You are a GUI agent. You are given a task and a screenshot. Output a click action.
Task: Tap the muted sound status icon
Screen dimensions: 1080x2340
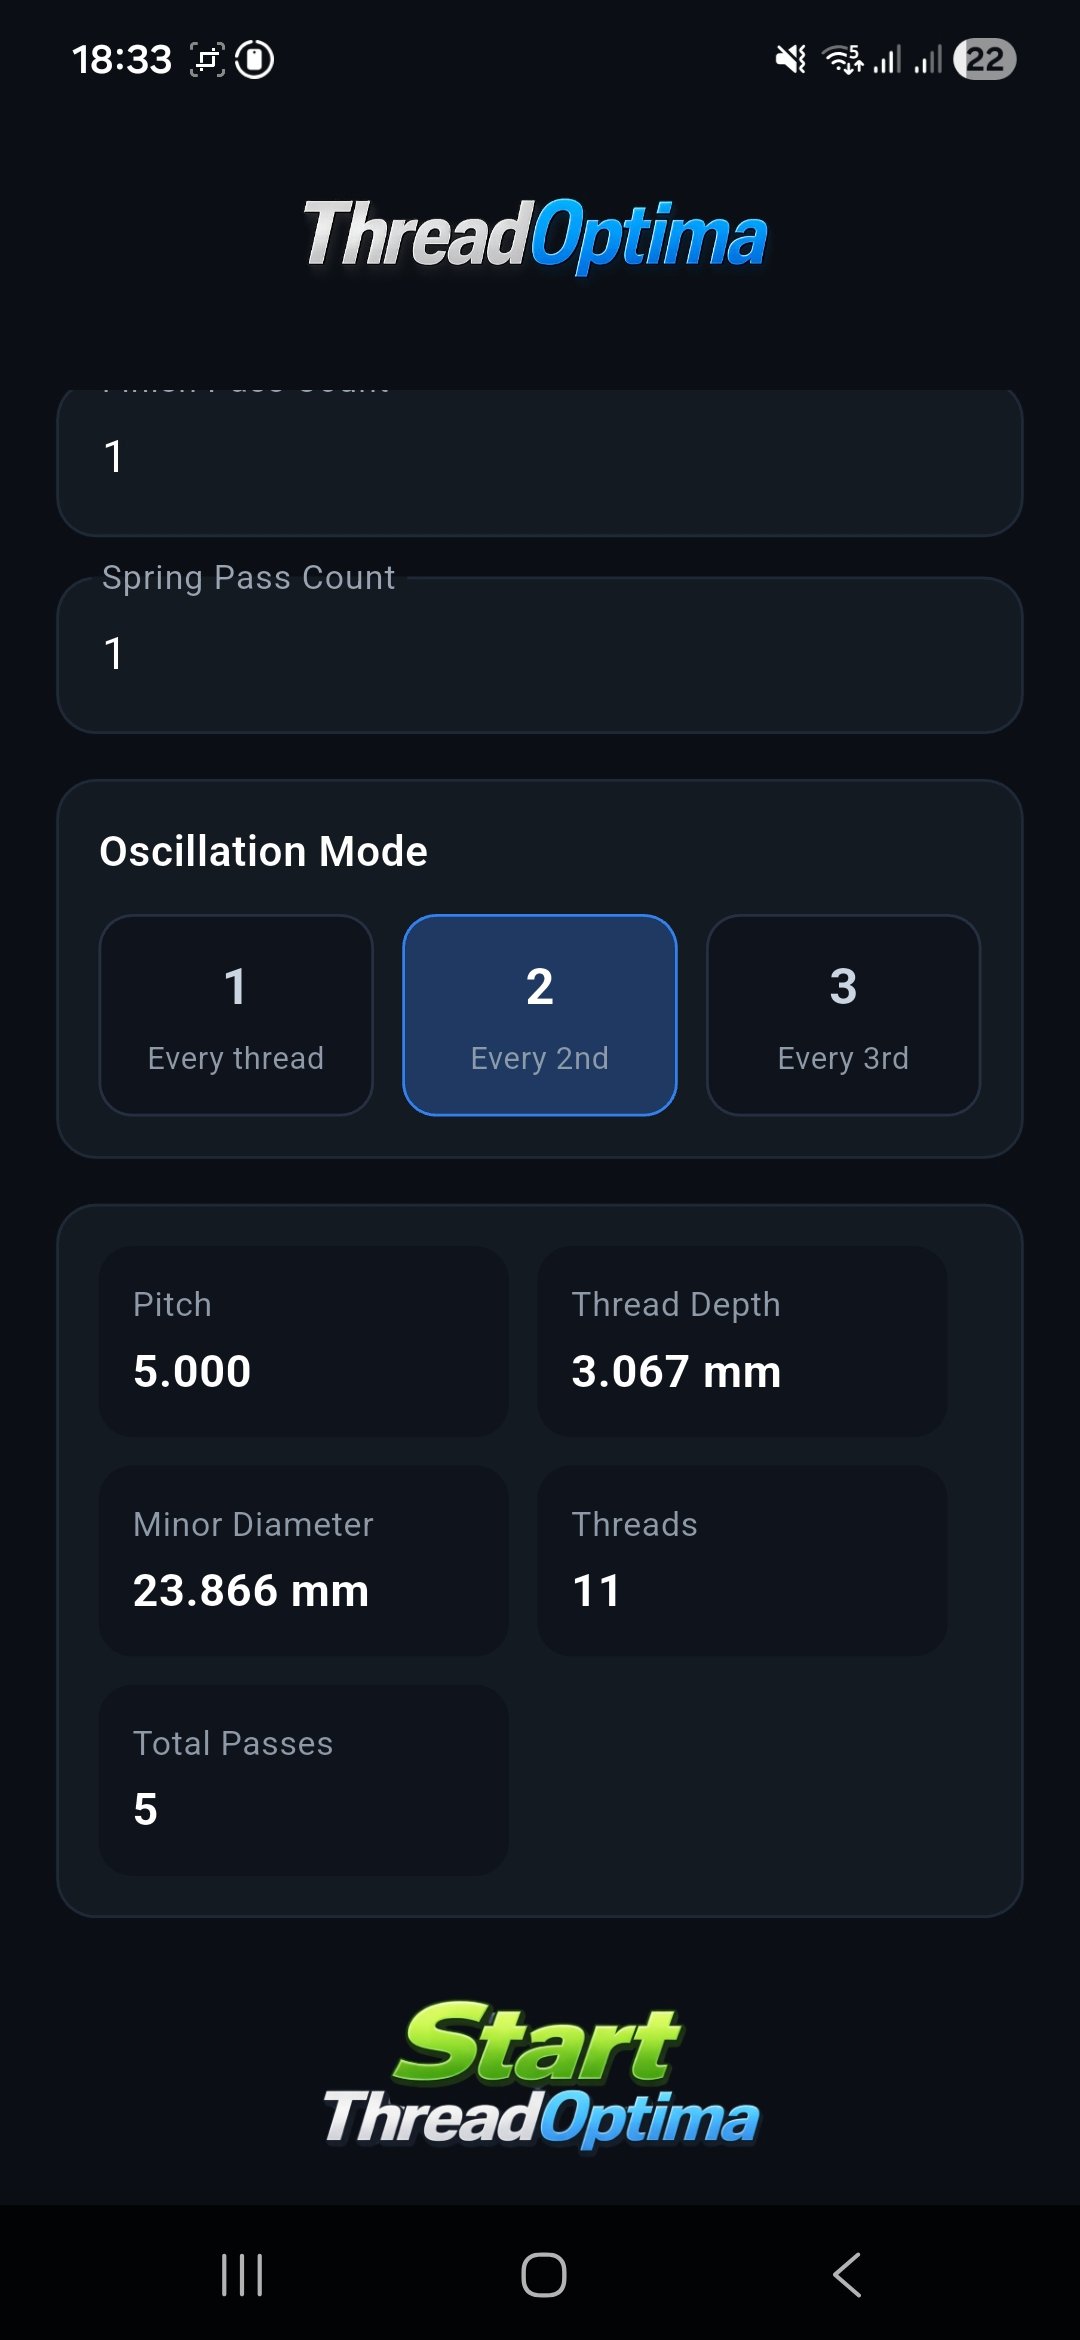click(791, 60)
